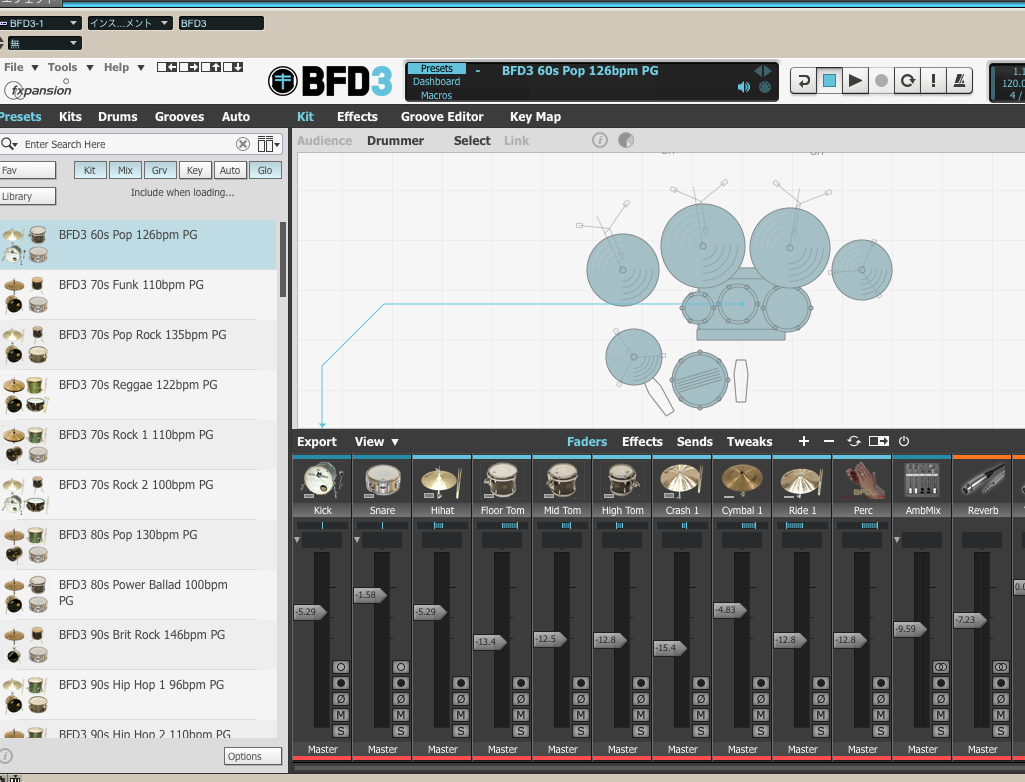
Task: Go to next preset with right arrow
Action: tap(767, 71)
